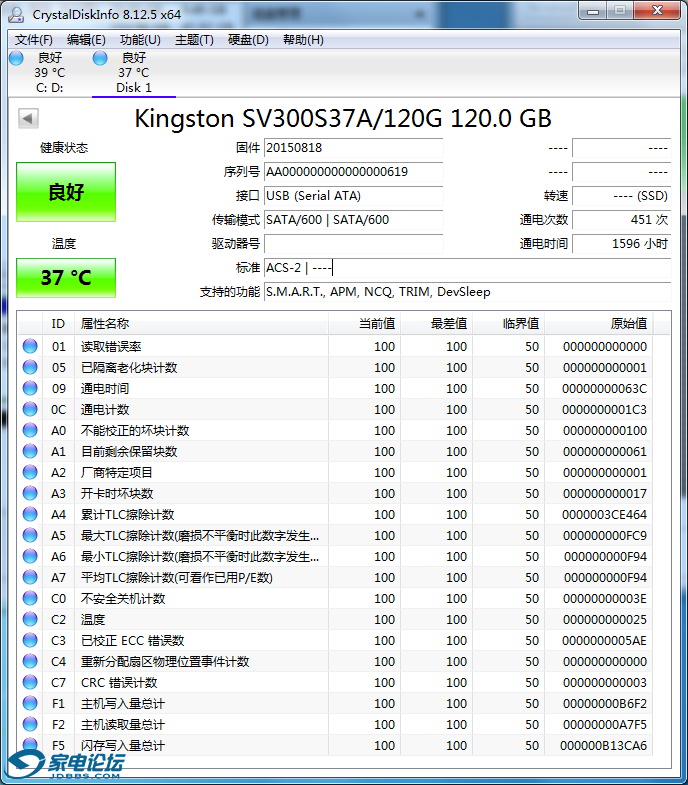Click the power-on count 451 次 field
The image size is (688, 785).
pos(621,220)
